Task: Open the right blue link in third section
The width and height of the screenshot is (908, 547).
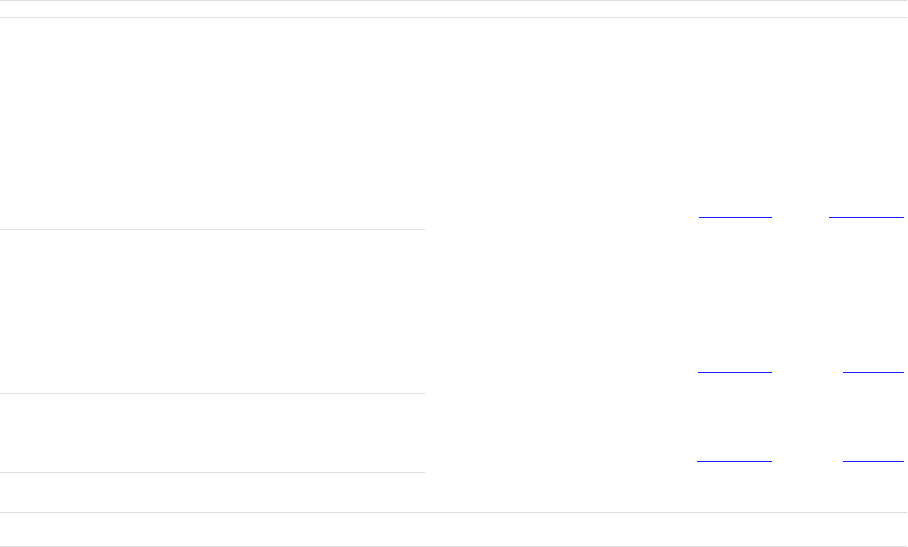Action: [873, 461]
